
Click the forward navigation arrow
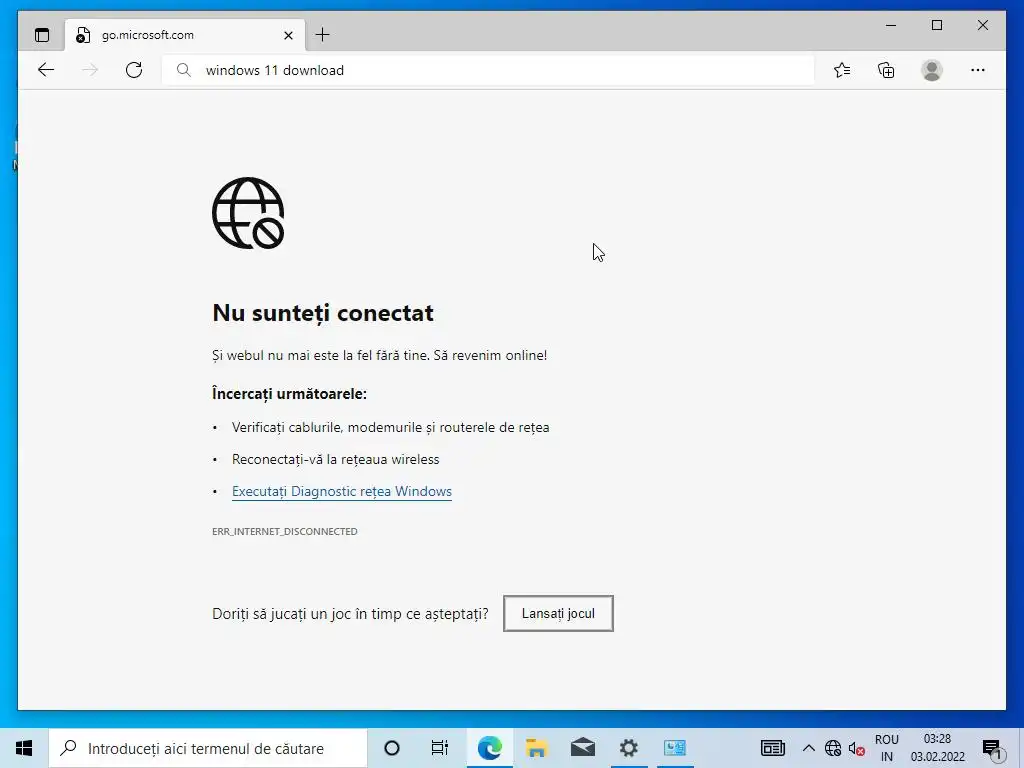click(90, 70)
